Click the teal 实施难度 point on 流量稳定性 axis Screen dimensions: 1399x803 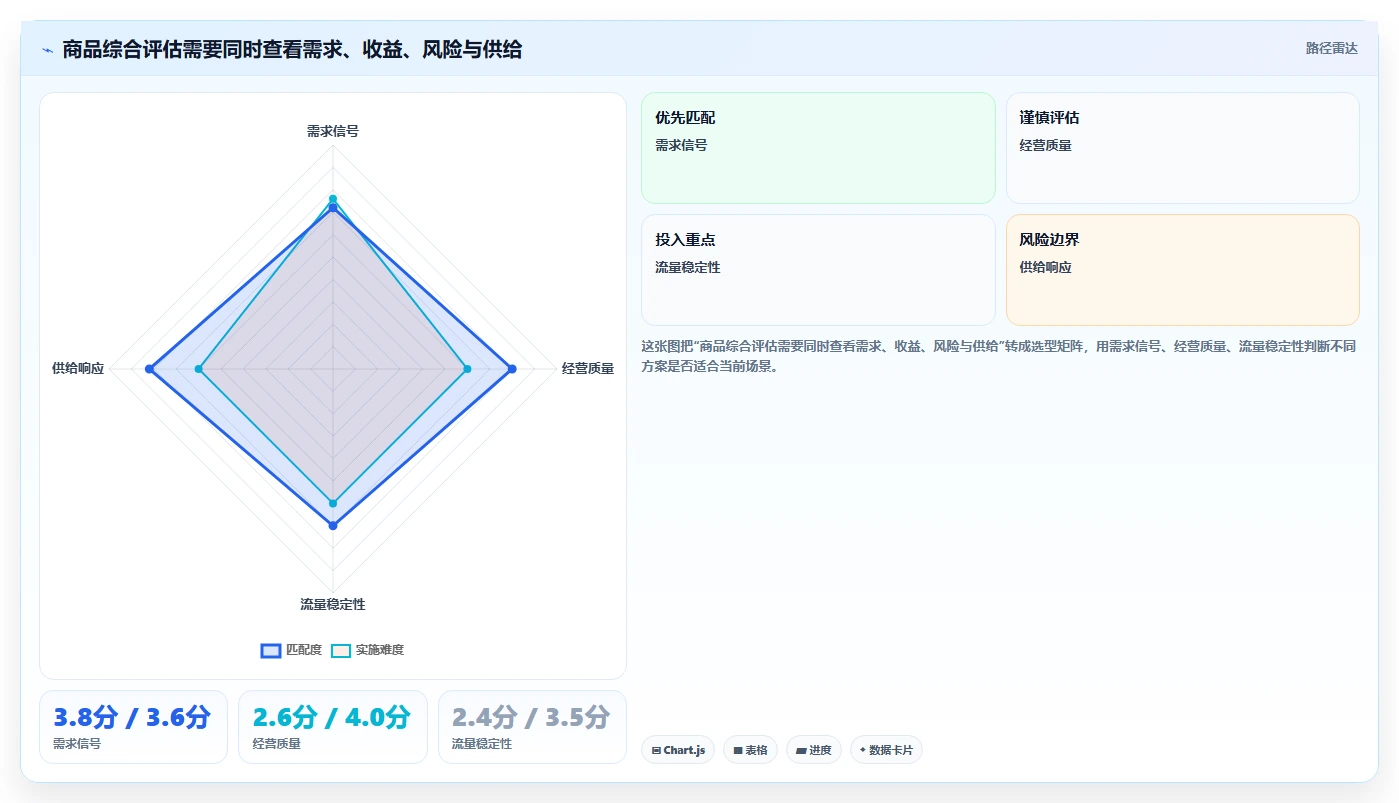333,503
